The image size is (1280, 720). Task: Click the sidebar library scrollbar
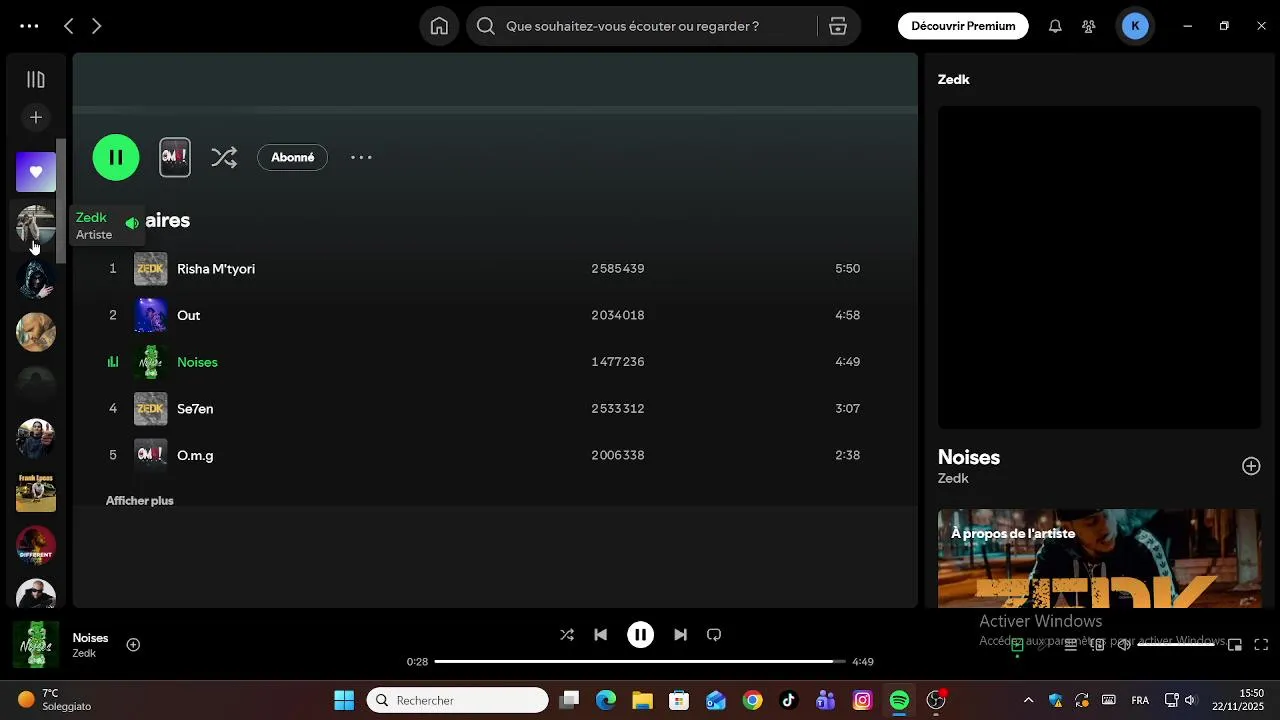coord(61,200)
